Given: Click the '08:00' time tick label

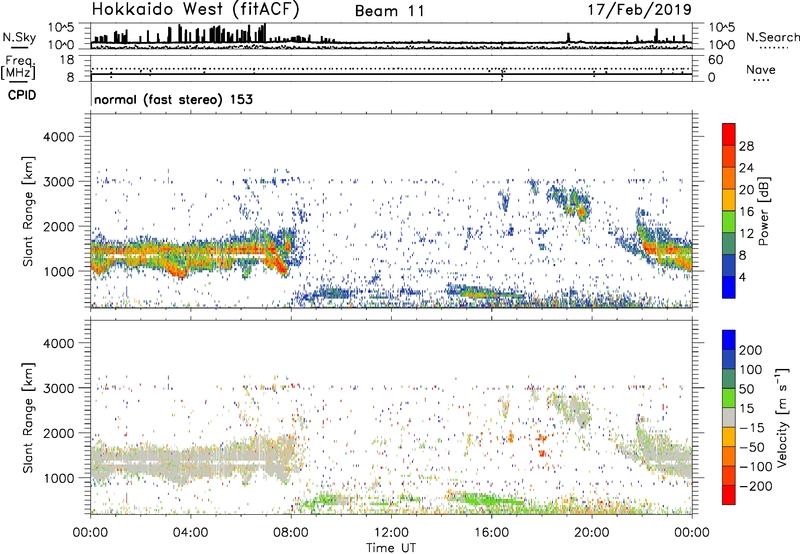Looking at the screenshot, I should (291, 533).
